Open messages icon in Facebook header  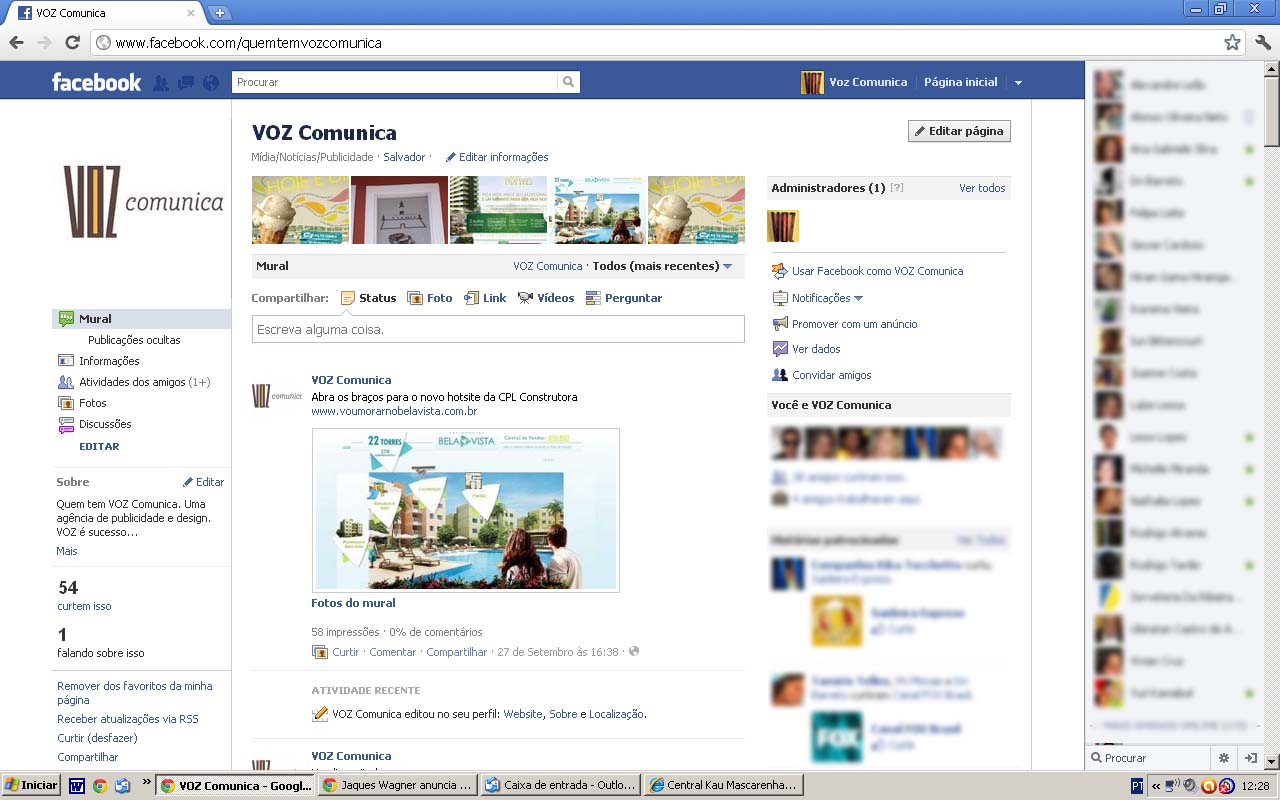tap(185, 83)
